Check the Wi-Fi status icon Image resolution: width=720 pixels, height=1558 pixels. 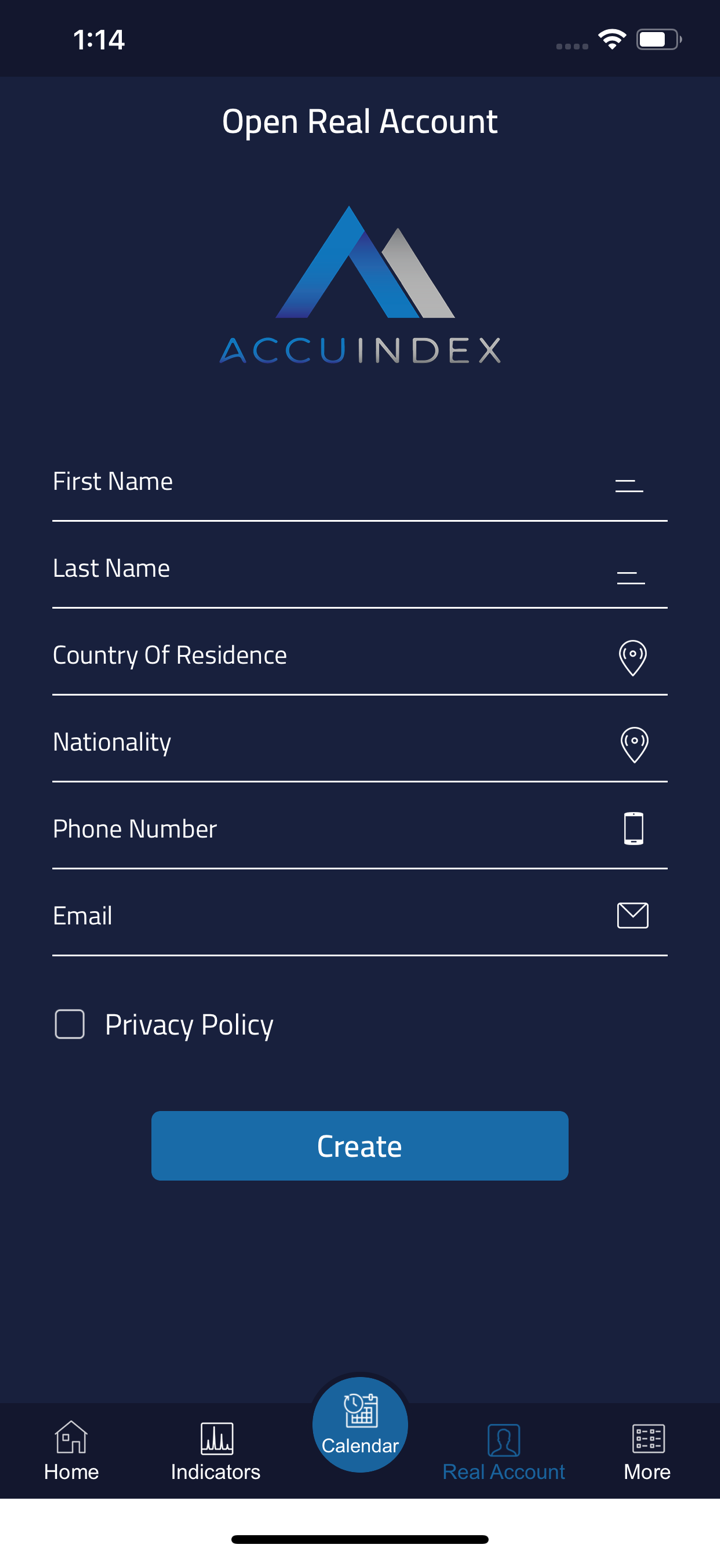coord(611,40)
